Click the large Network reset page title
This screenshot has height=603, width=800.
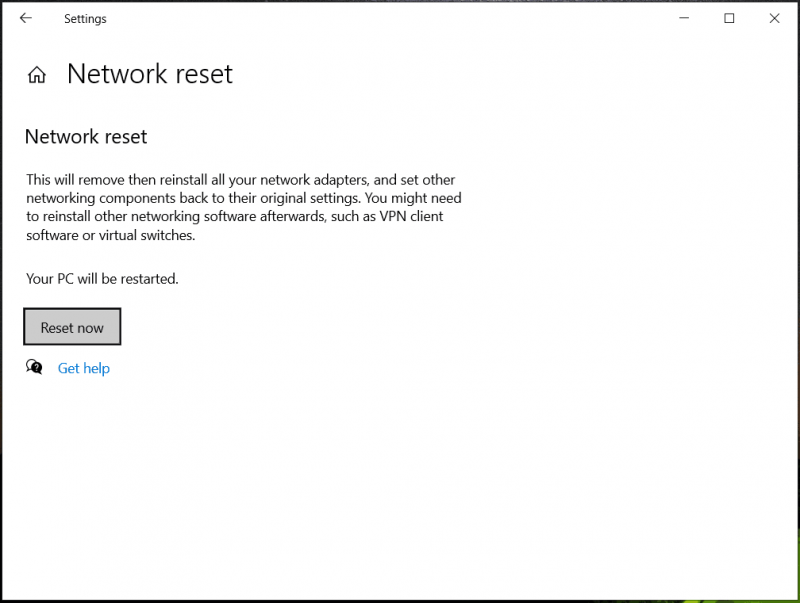(x=150, y=74)
